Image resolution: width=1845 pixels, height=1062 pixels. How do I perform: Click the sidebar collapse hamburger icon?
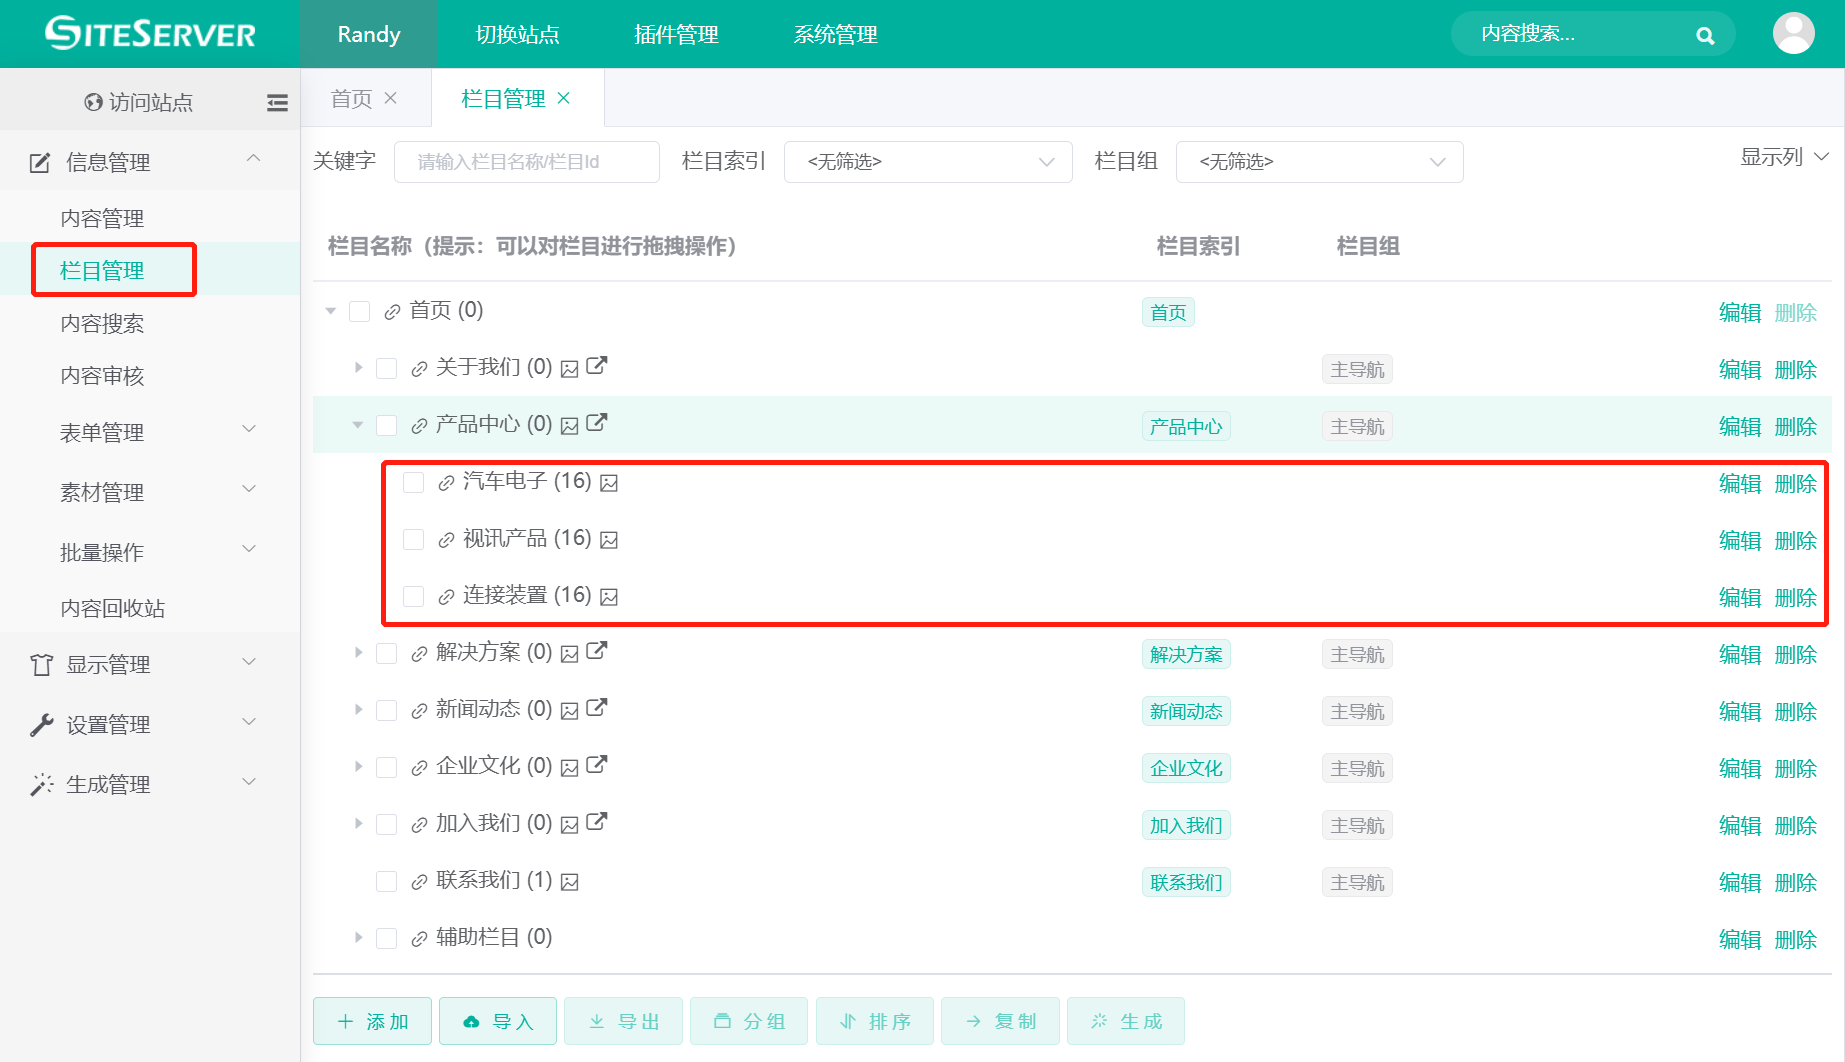point(277,102)
